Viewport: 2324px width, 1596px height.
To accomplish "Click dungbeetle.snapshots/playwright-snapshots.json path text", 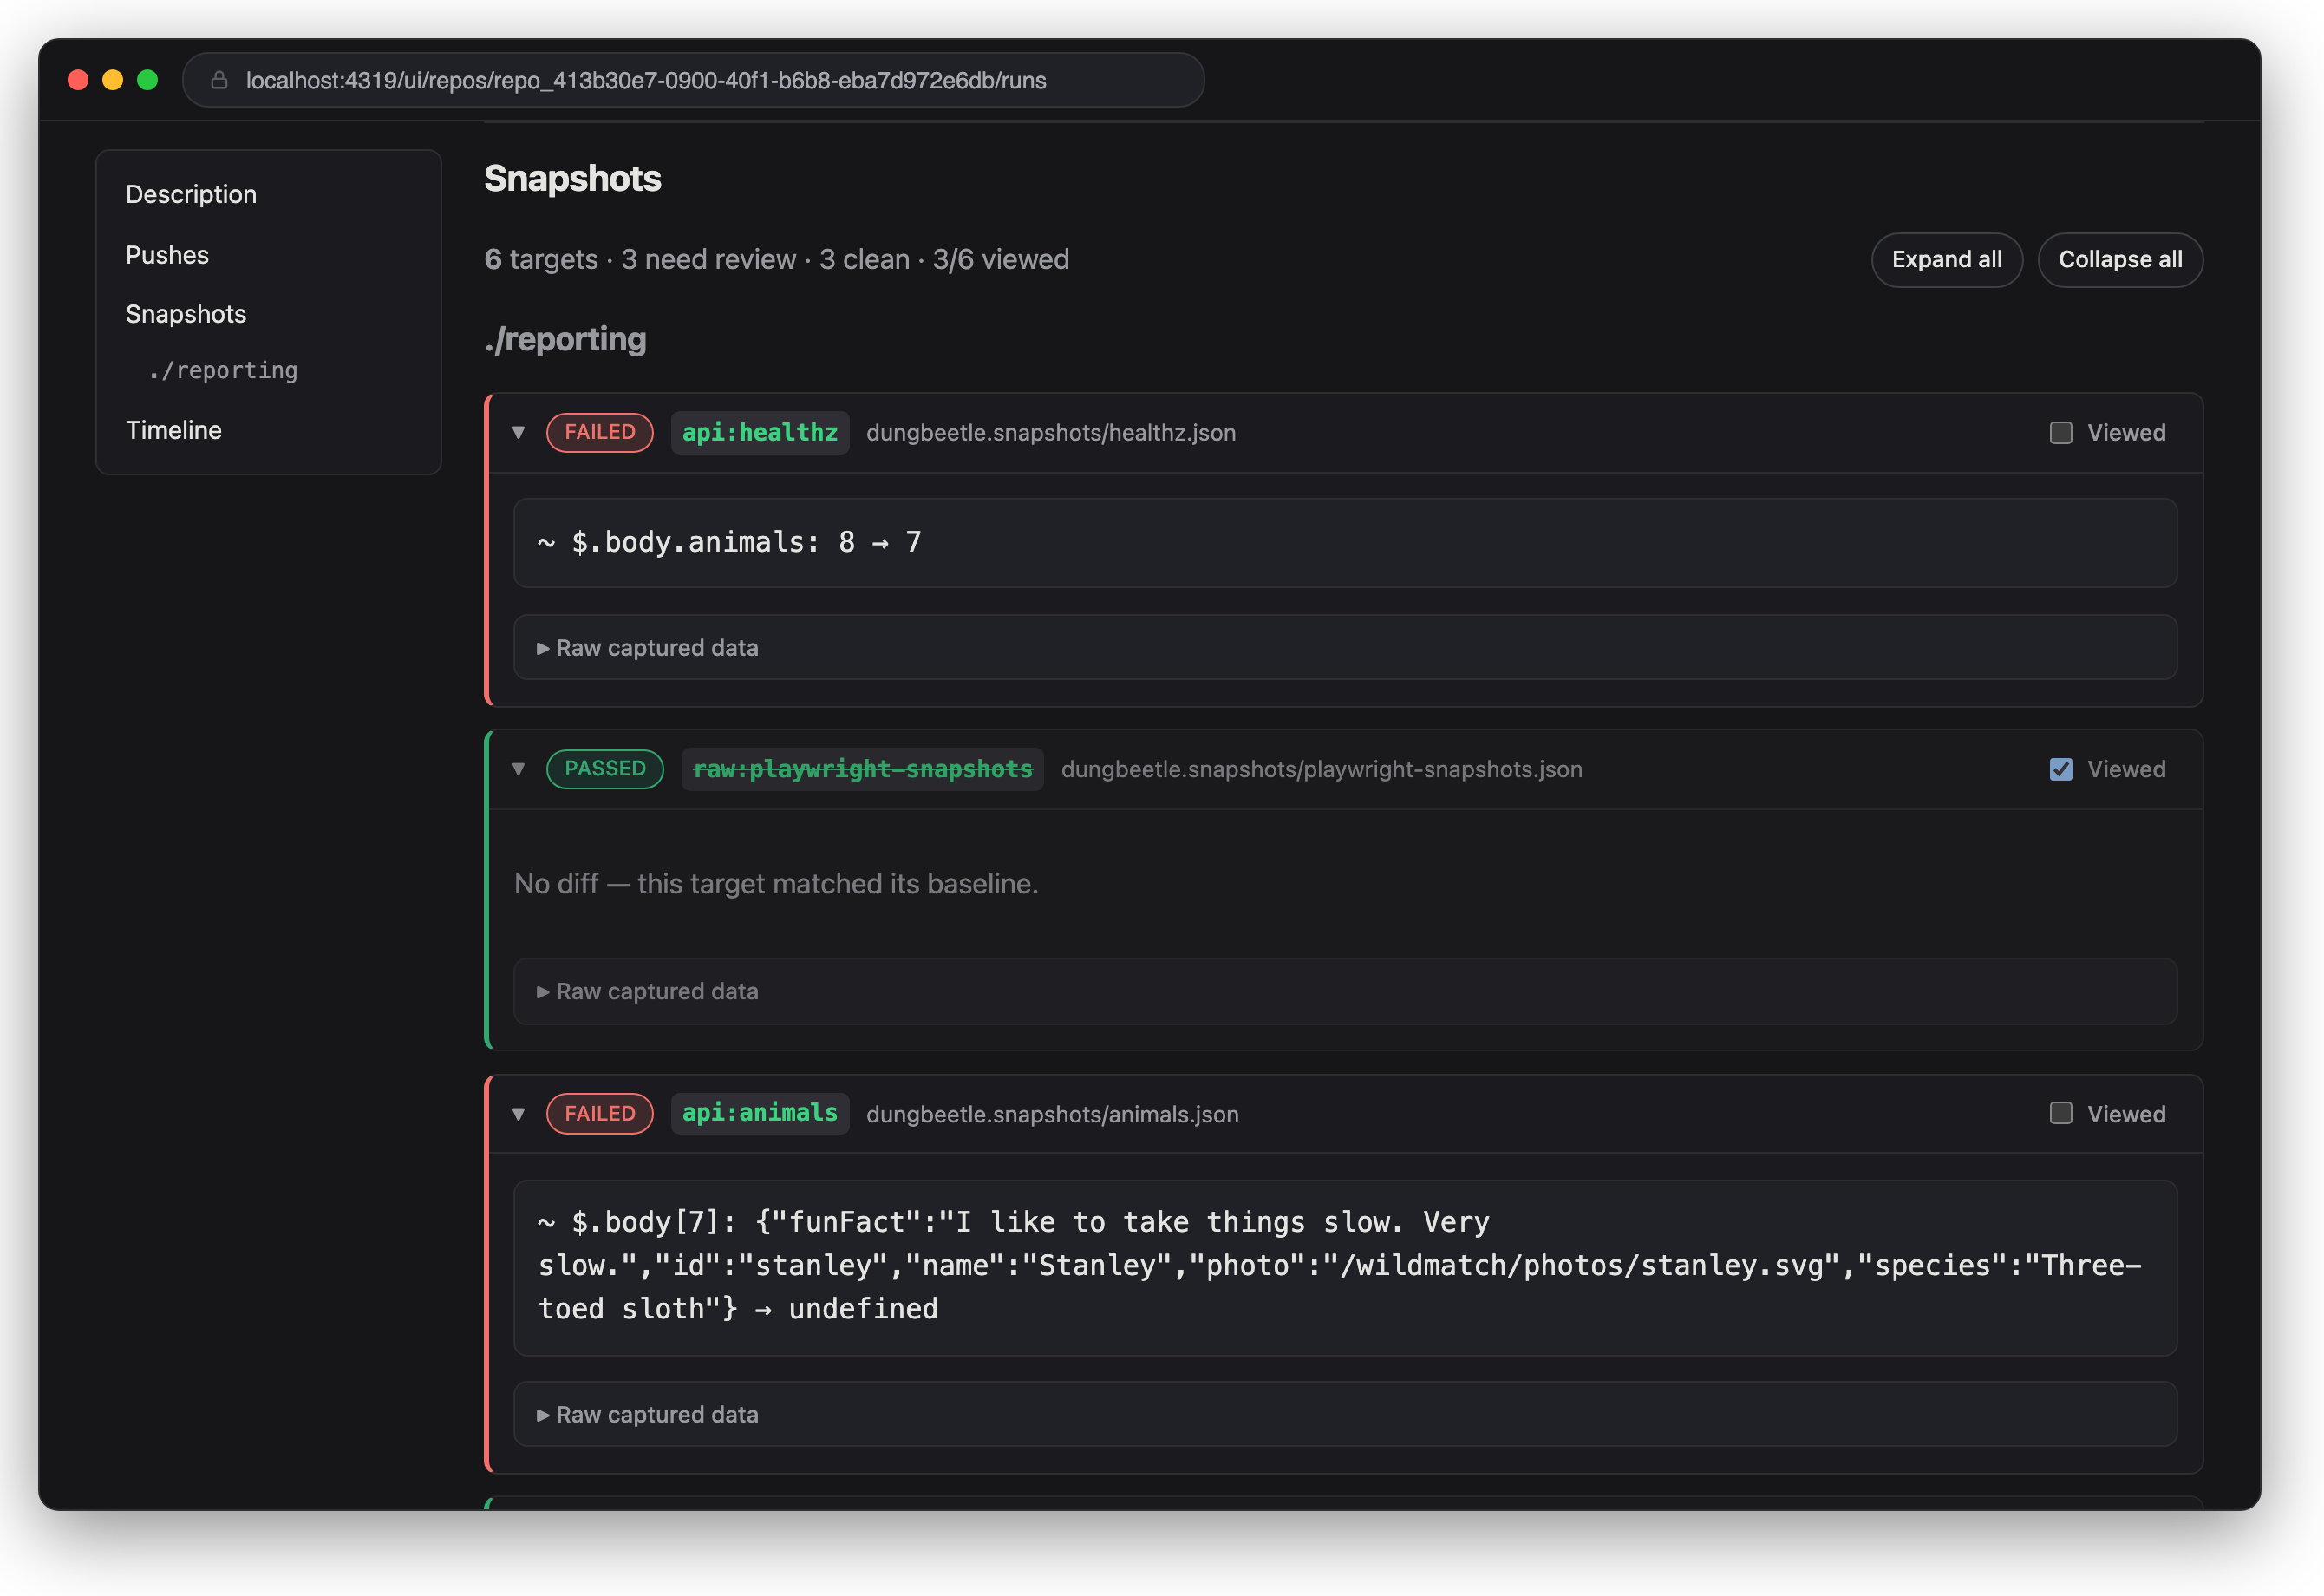I will coord(1322,769).
